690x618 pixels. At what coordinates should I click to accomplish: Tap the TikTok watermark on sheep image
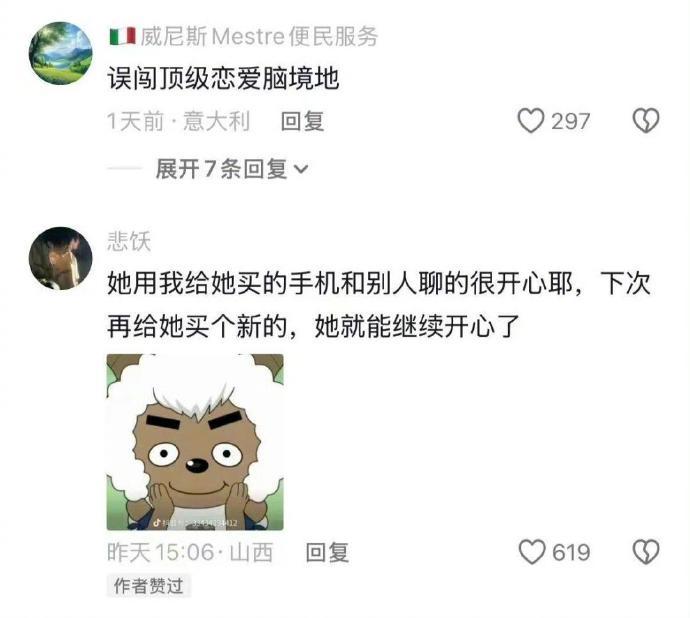tap(195, 523)
